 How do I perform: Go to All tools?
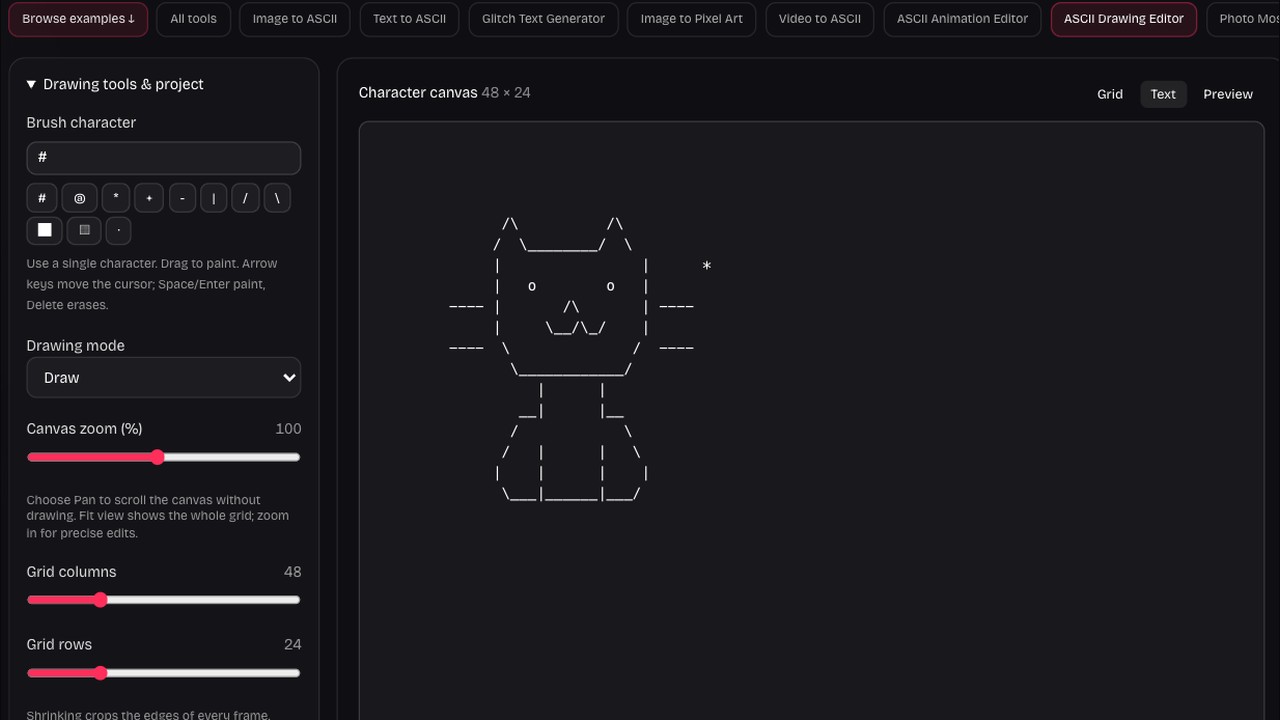point(193,19)
